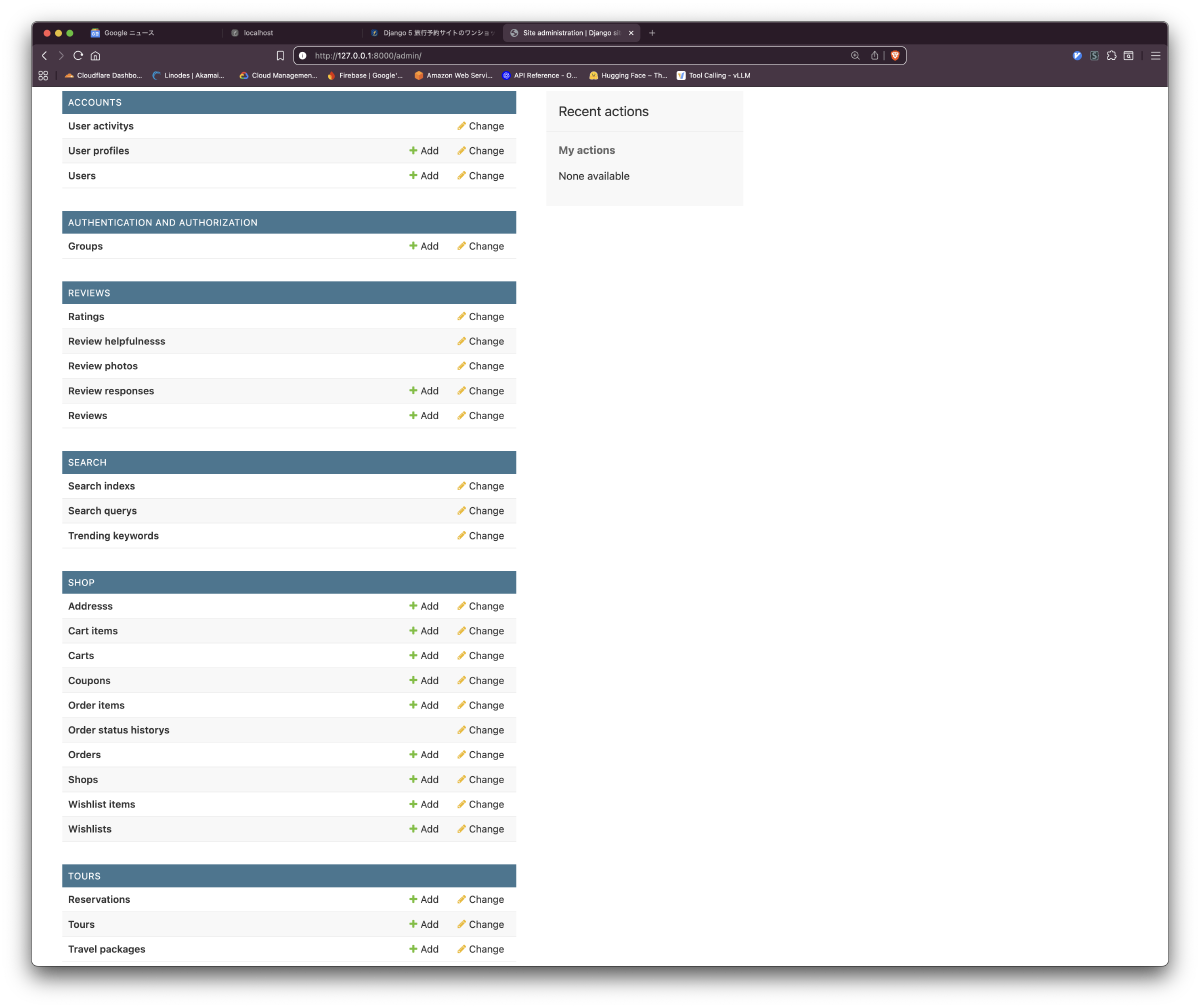
Task: Open the Brave Shields lion icon
Action: 895,56
